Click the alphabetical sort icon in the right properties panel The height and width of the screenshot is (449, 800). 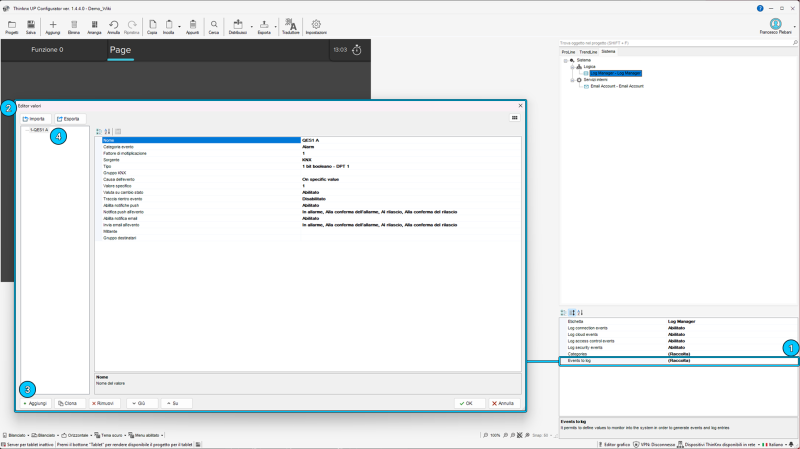point(580,313)
